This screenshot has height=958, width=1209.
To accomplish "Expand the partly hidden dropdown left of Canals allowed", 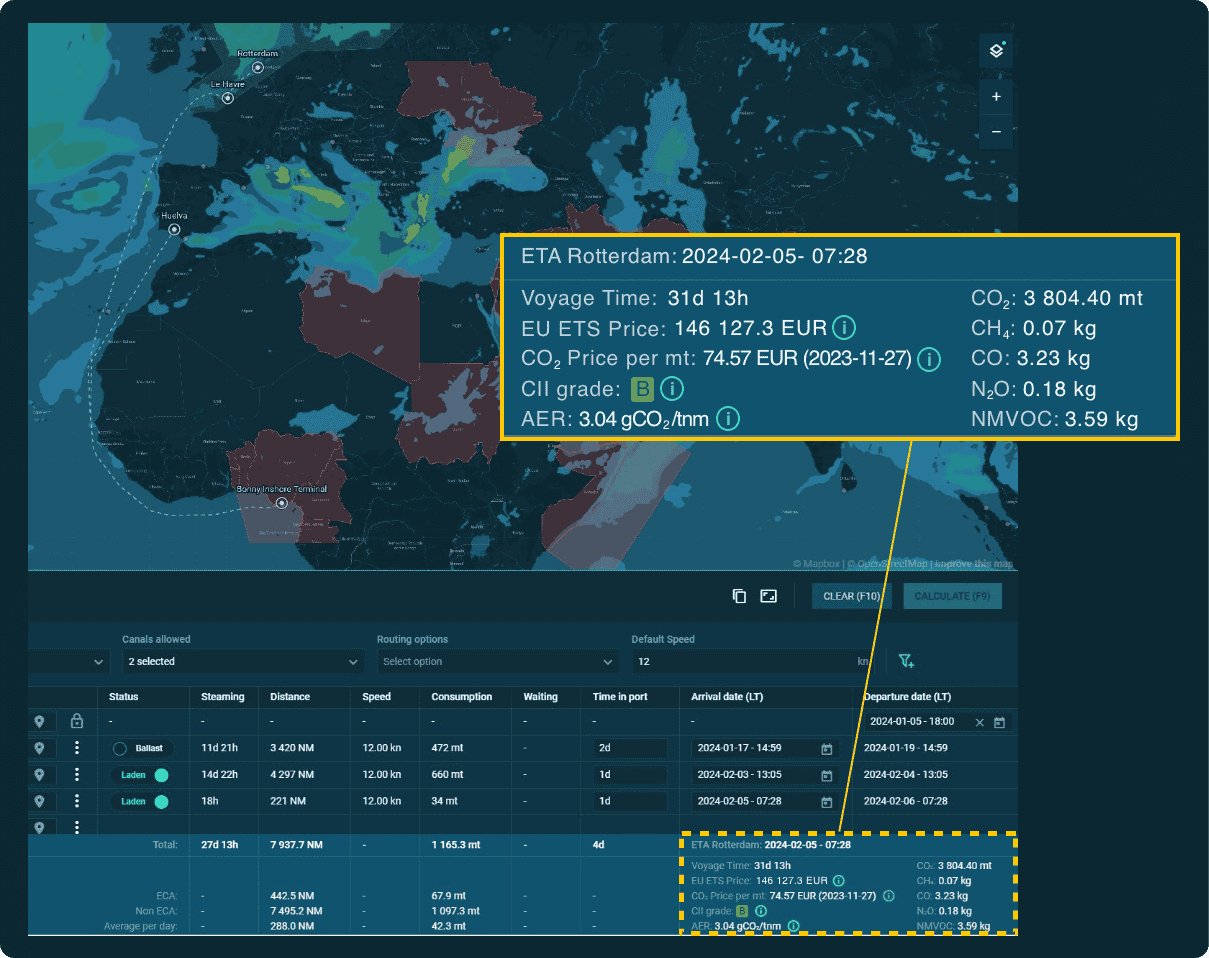I will [x=68, y=661].
